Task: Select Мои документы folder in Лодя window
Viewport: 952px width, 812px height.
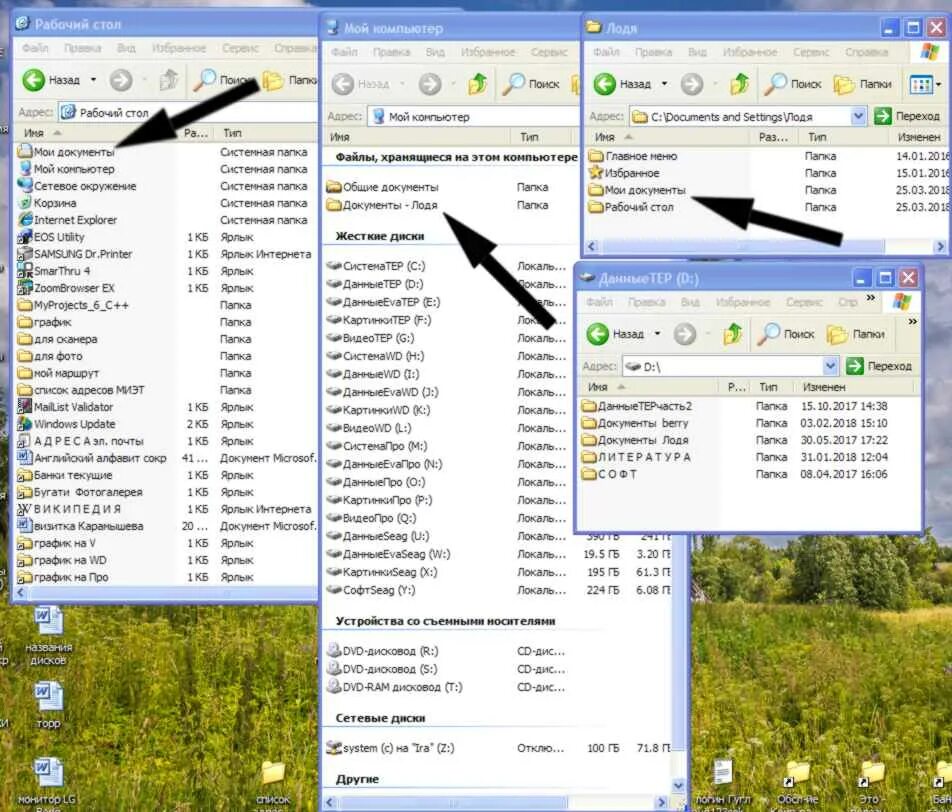Action: coord(637,190)
